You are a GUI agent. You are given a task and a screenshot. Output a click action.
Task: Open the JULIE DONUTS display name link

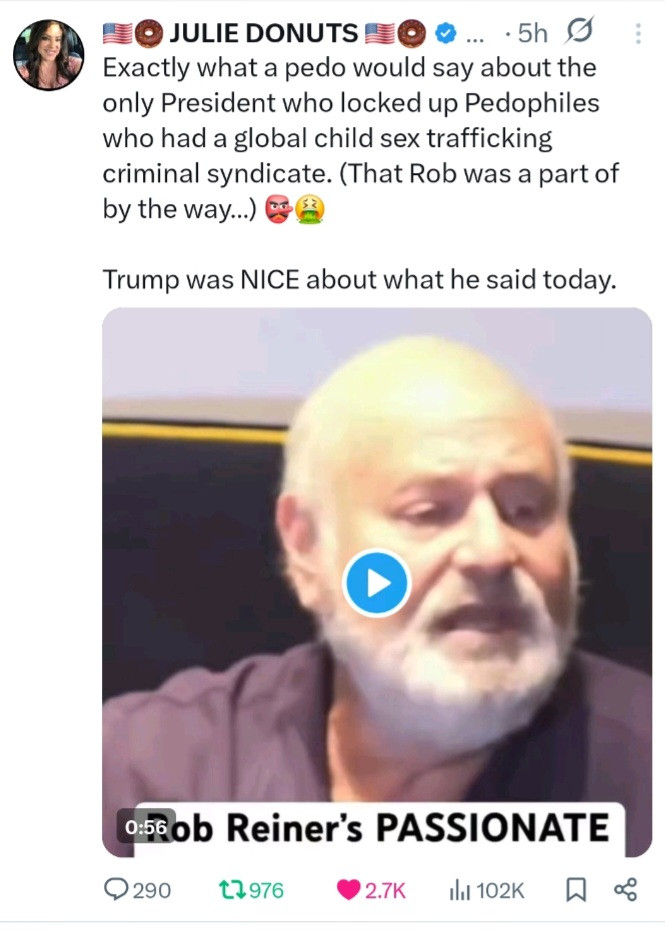click(264, 33)
